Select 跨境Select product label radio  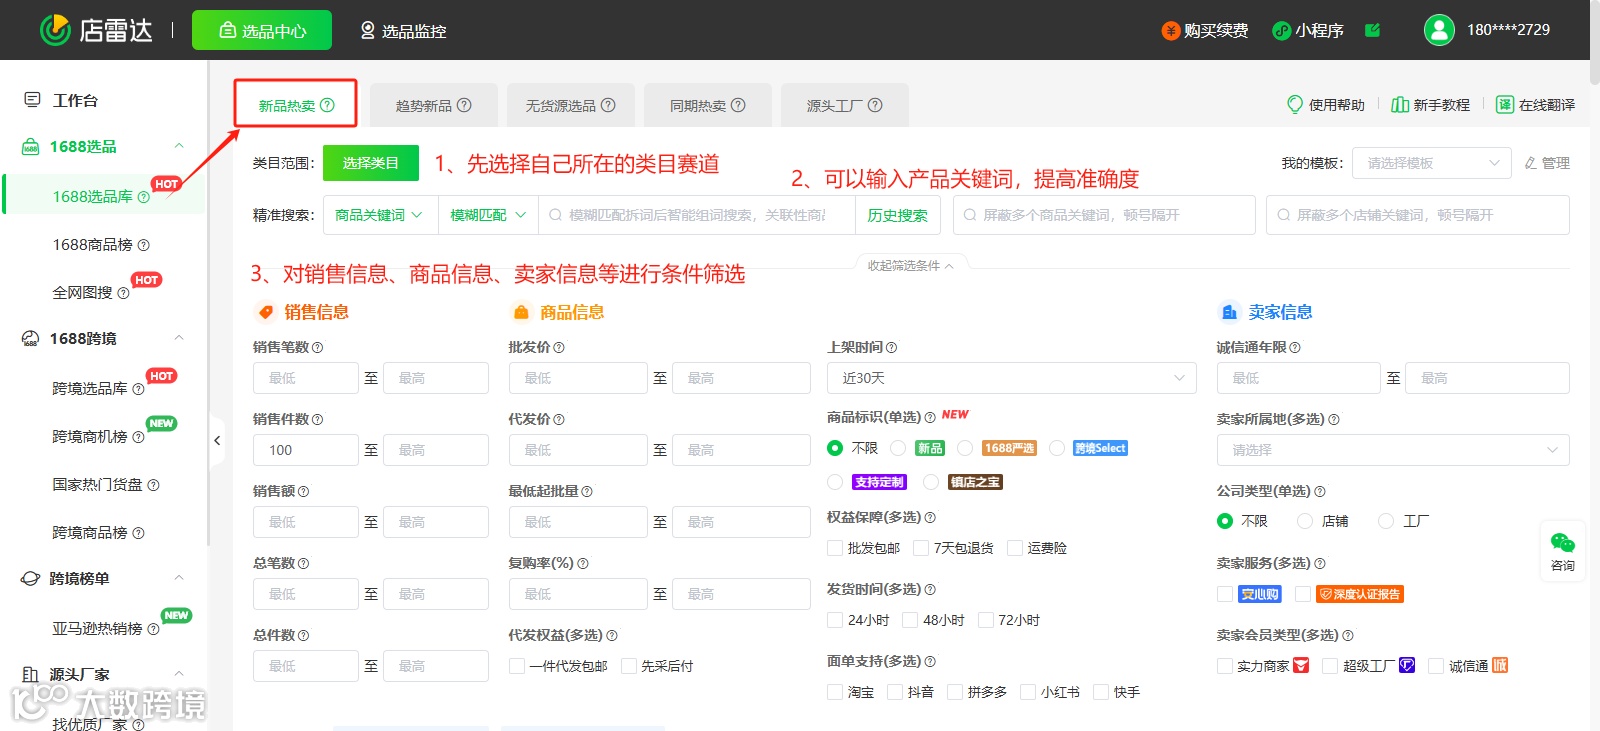(1057, 448)
